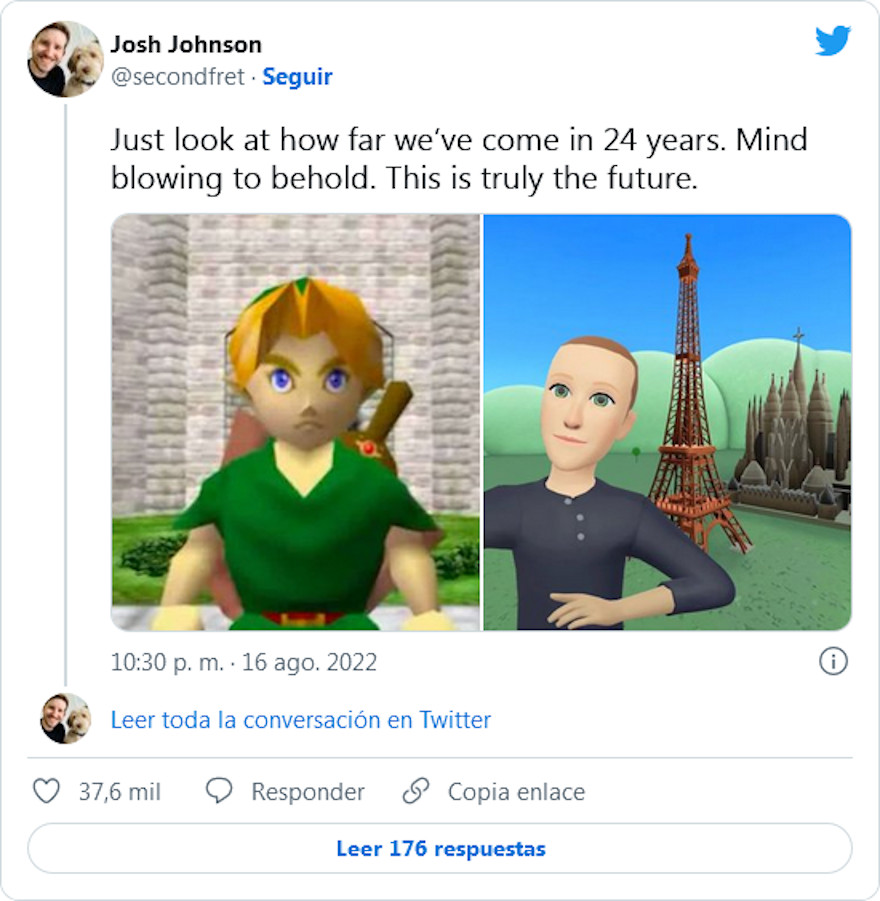The height and width of the screenshot is (901, 880).
Task: Click the reply speech bubble icon
Action: [219, 792]
